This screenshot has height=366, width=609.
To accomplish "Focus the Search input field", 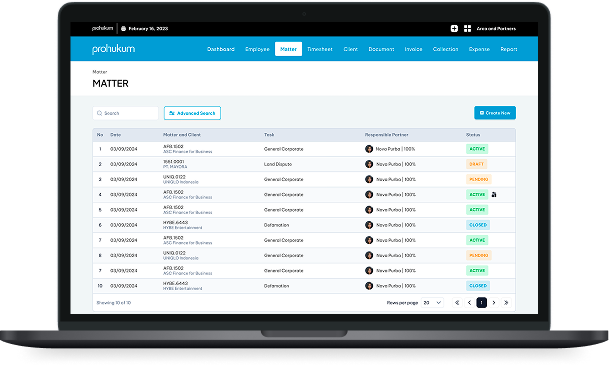I will 125,113.
